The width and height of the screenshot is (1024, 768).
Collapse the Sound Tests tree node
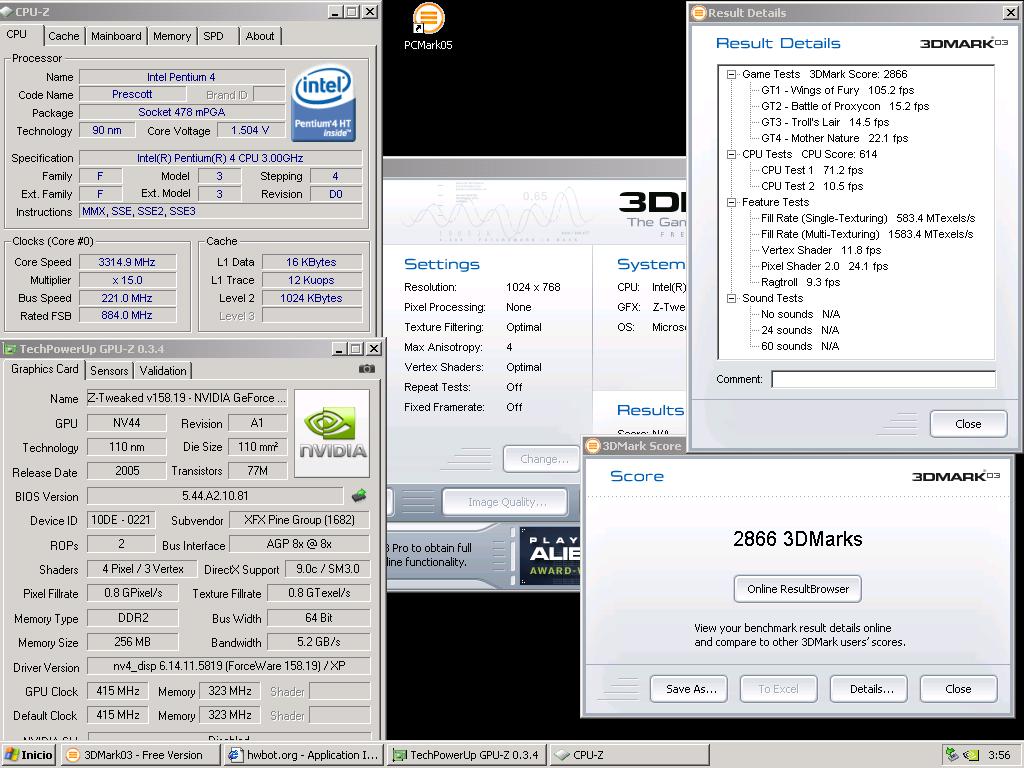(x=731, y=298)
